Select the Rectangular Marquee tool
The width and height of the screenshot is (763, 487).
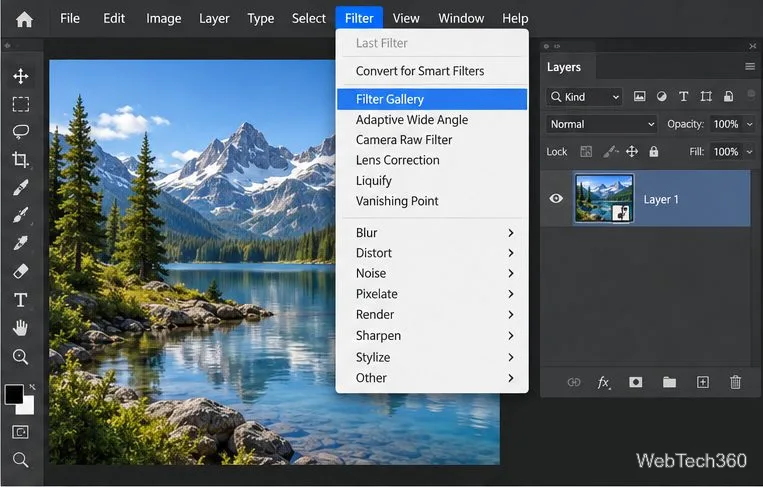(x=20, y=104)
